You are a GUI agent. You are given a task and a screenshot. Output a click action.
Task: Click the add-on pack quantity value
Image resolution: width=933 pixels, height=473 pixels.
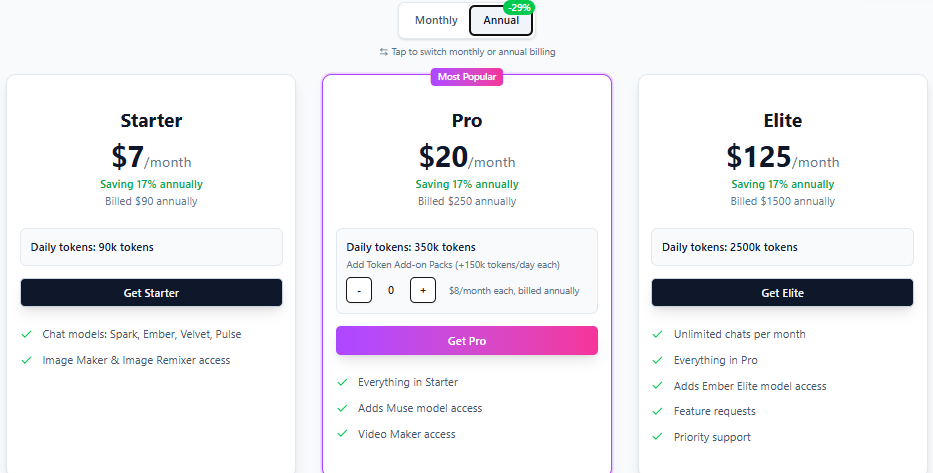(x=391, y=290)
